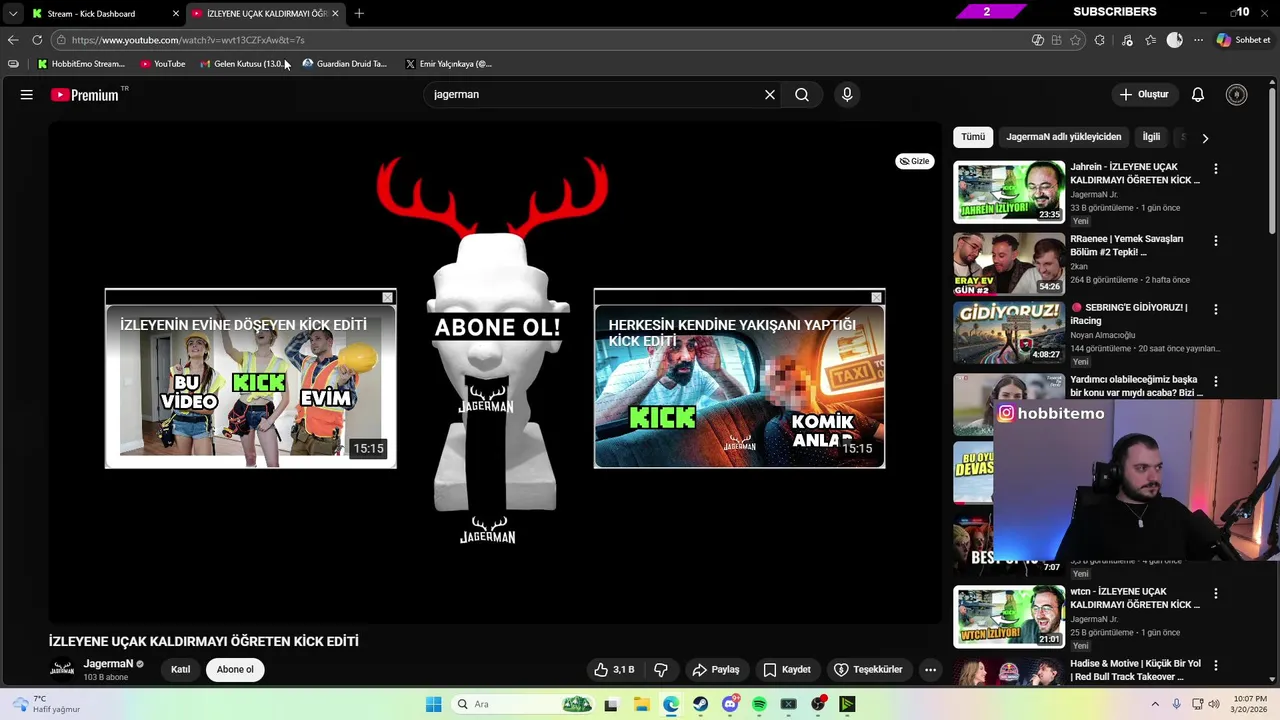Open the YouTube hamburger guide menu
Viewport: 1280px width, 720px height.
[x=27, y=94]
